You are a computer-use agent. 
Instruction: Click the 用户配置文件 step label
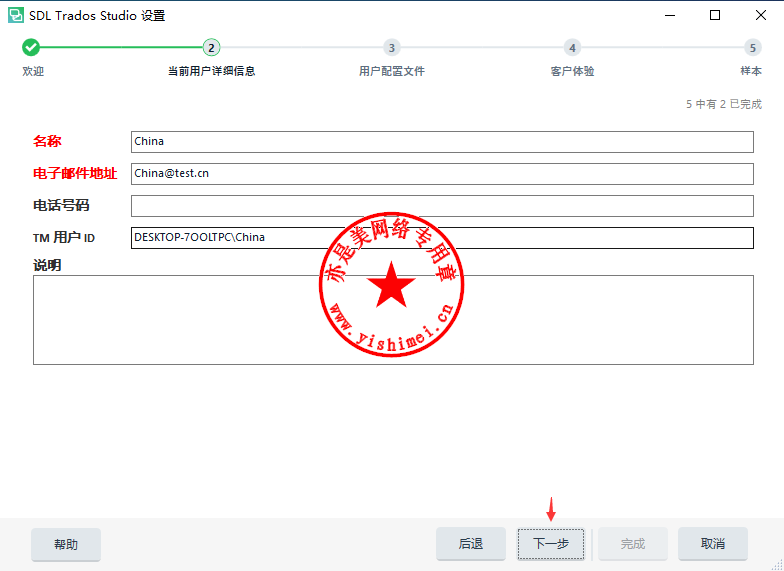[x=392, y=72]
